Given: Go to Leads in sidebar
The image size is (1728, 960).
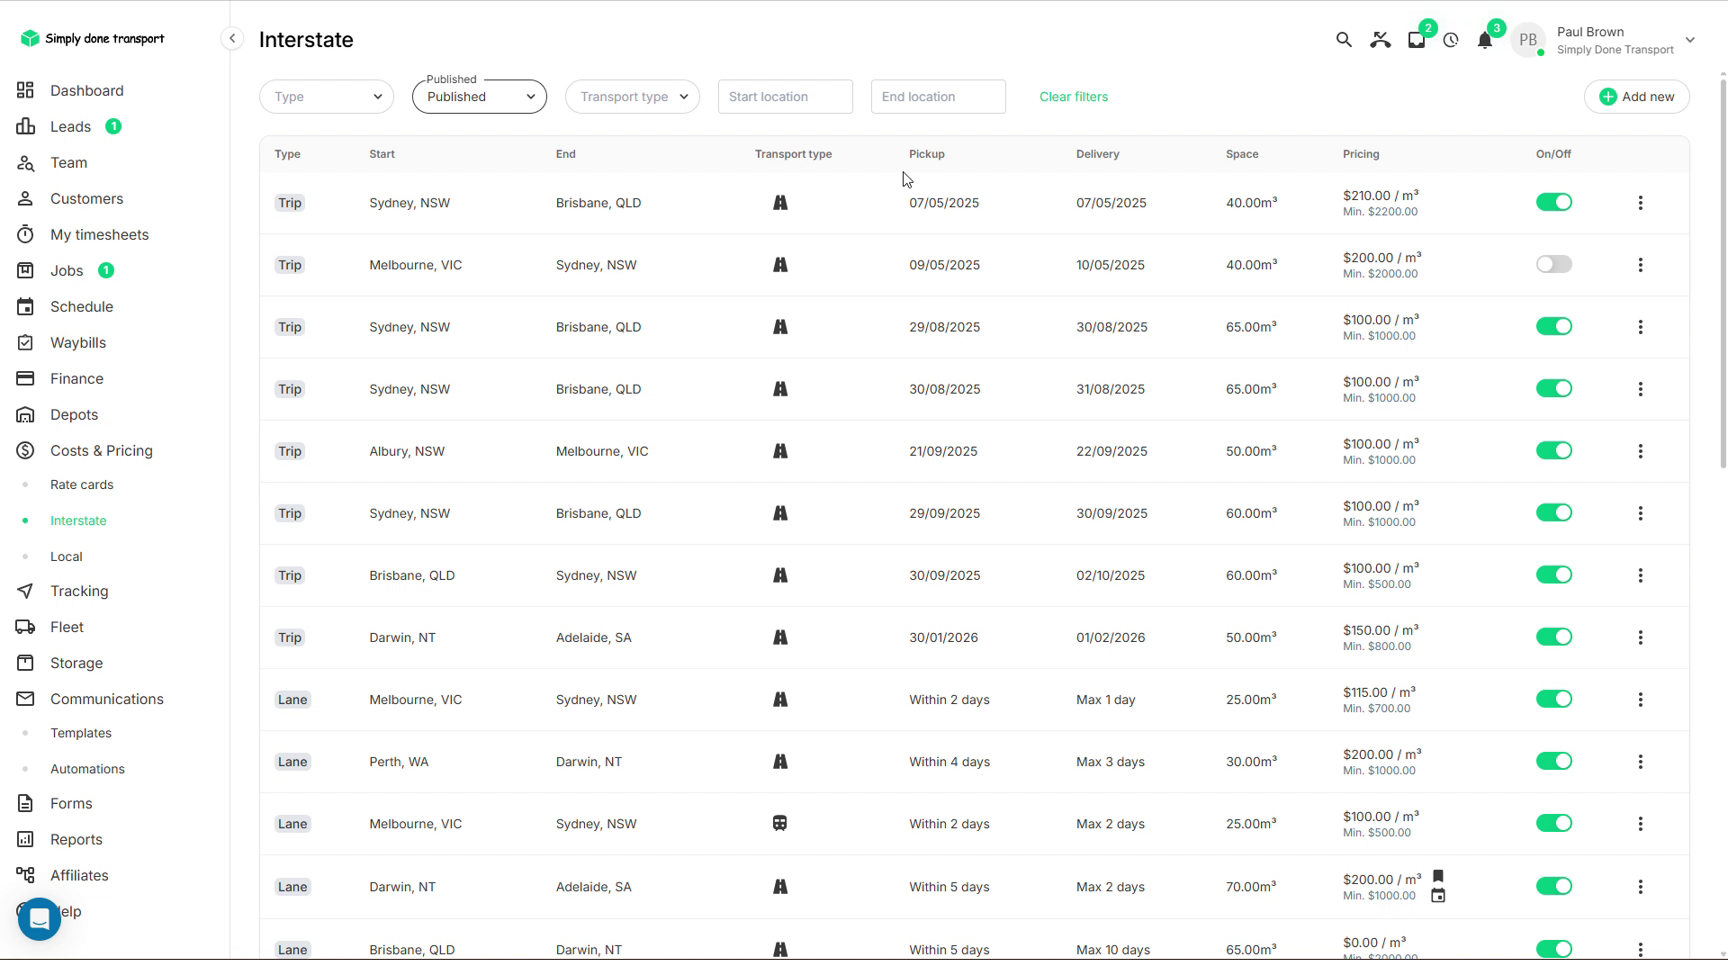Looking at the screenshot, I should click(x=70, y=127).
